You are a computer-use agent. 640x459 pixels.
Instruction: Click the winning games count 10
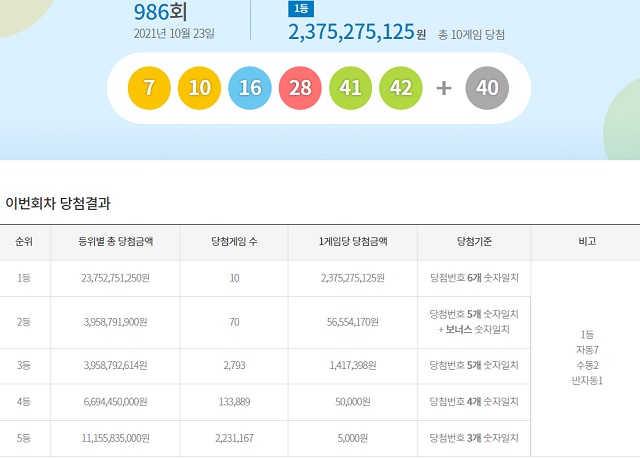234,278
